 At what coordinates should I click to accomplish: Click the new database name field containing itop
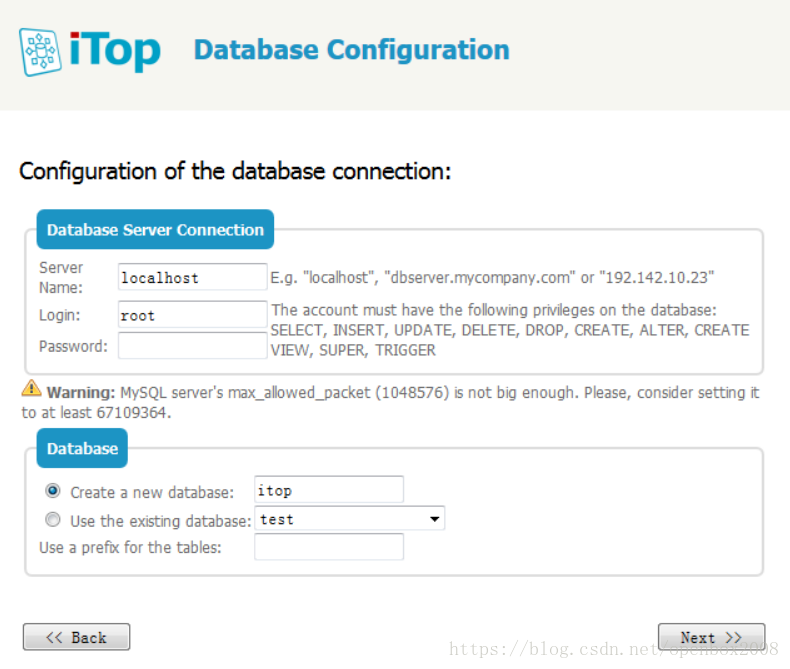(329, 489)
